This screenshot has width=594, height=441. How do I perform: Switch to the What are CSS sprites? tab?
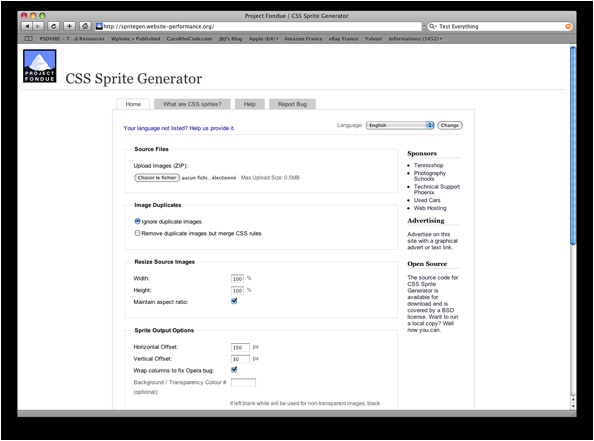point(192,104)
